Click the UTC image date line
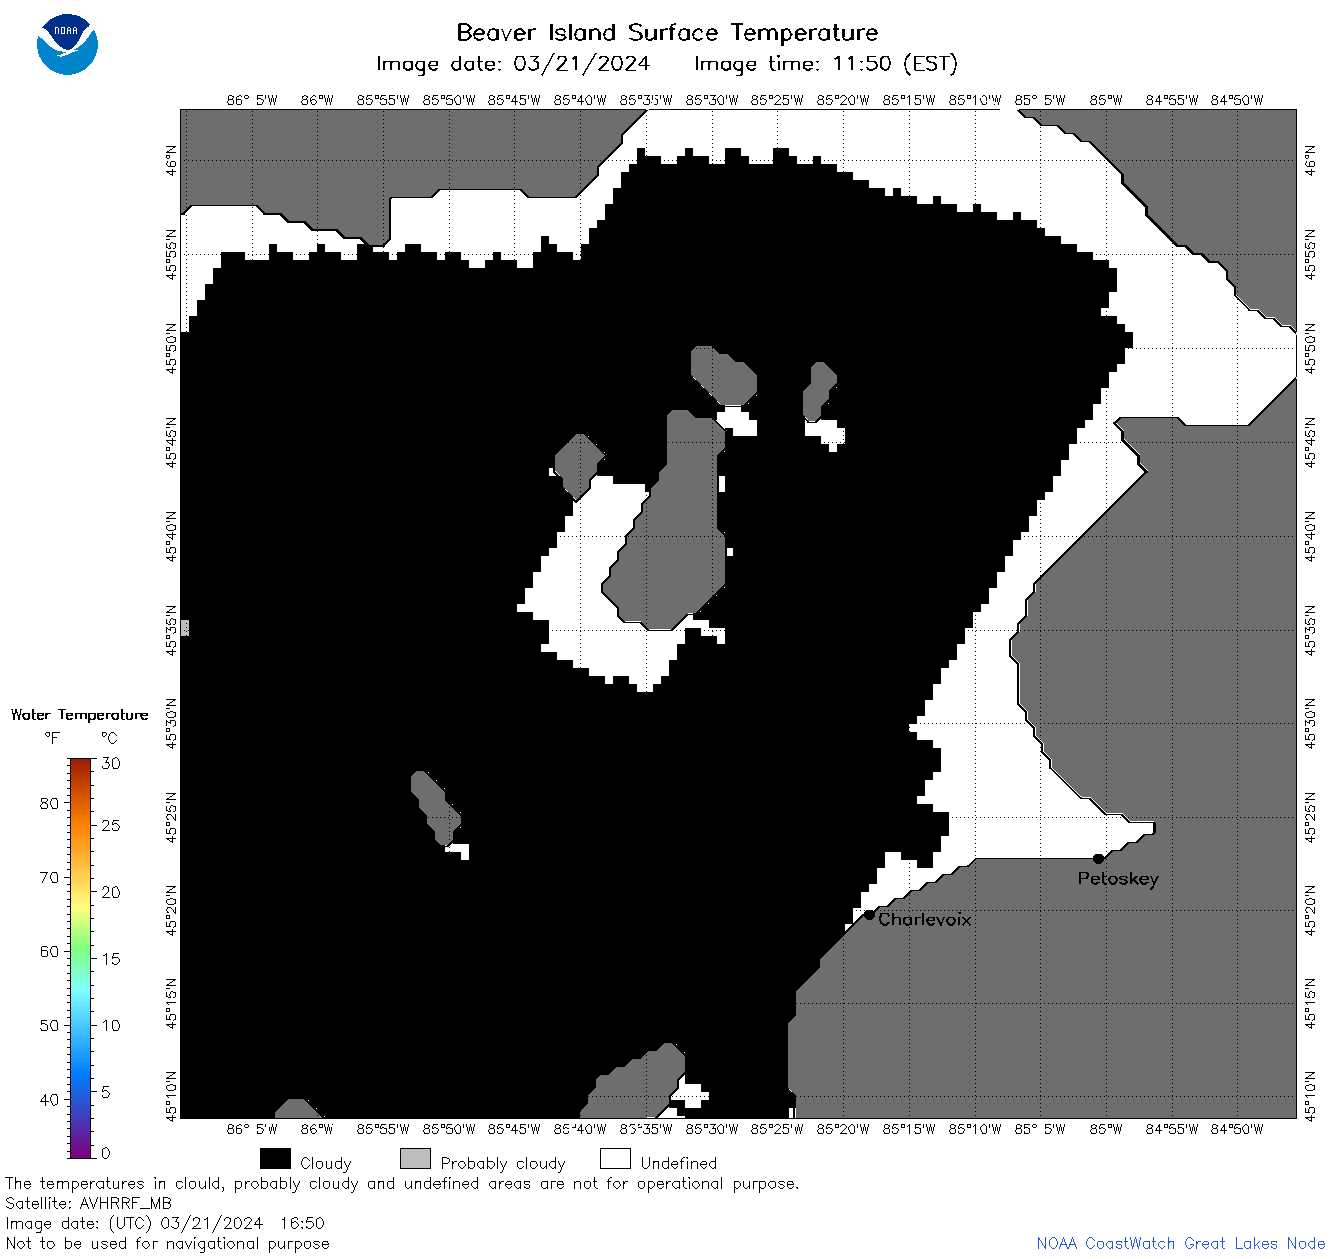This screenshot has height=1259, width=1336. [165, 1223]
